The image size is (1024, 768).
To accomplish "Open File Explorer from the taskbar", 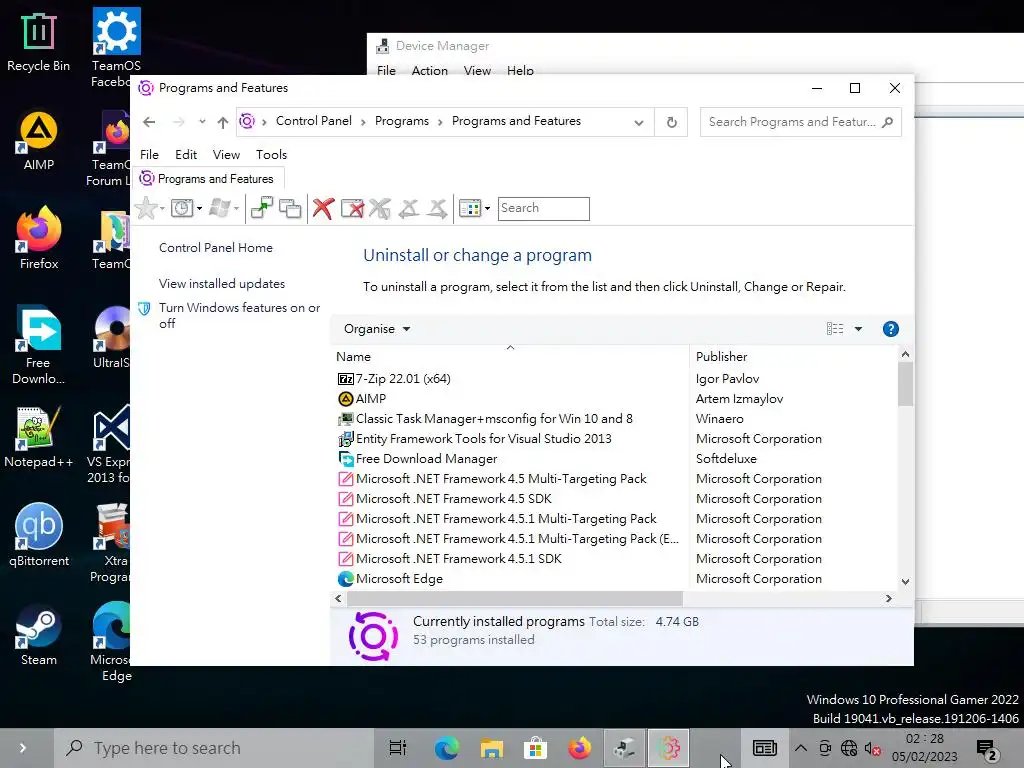I will tap(491, 748).
